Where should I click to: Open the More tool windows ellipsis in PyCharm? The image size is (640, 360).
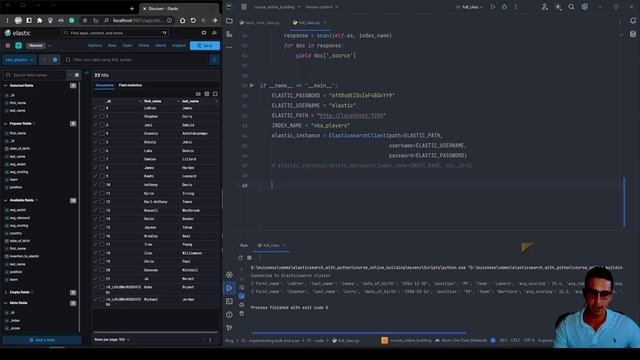point(229,47)
